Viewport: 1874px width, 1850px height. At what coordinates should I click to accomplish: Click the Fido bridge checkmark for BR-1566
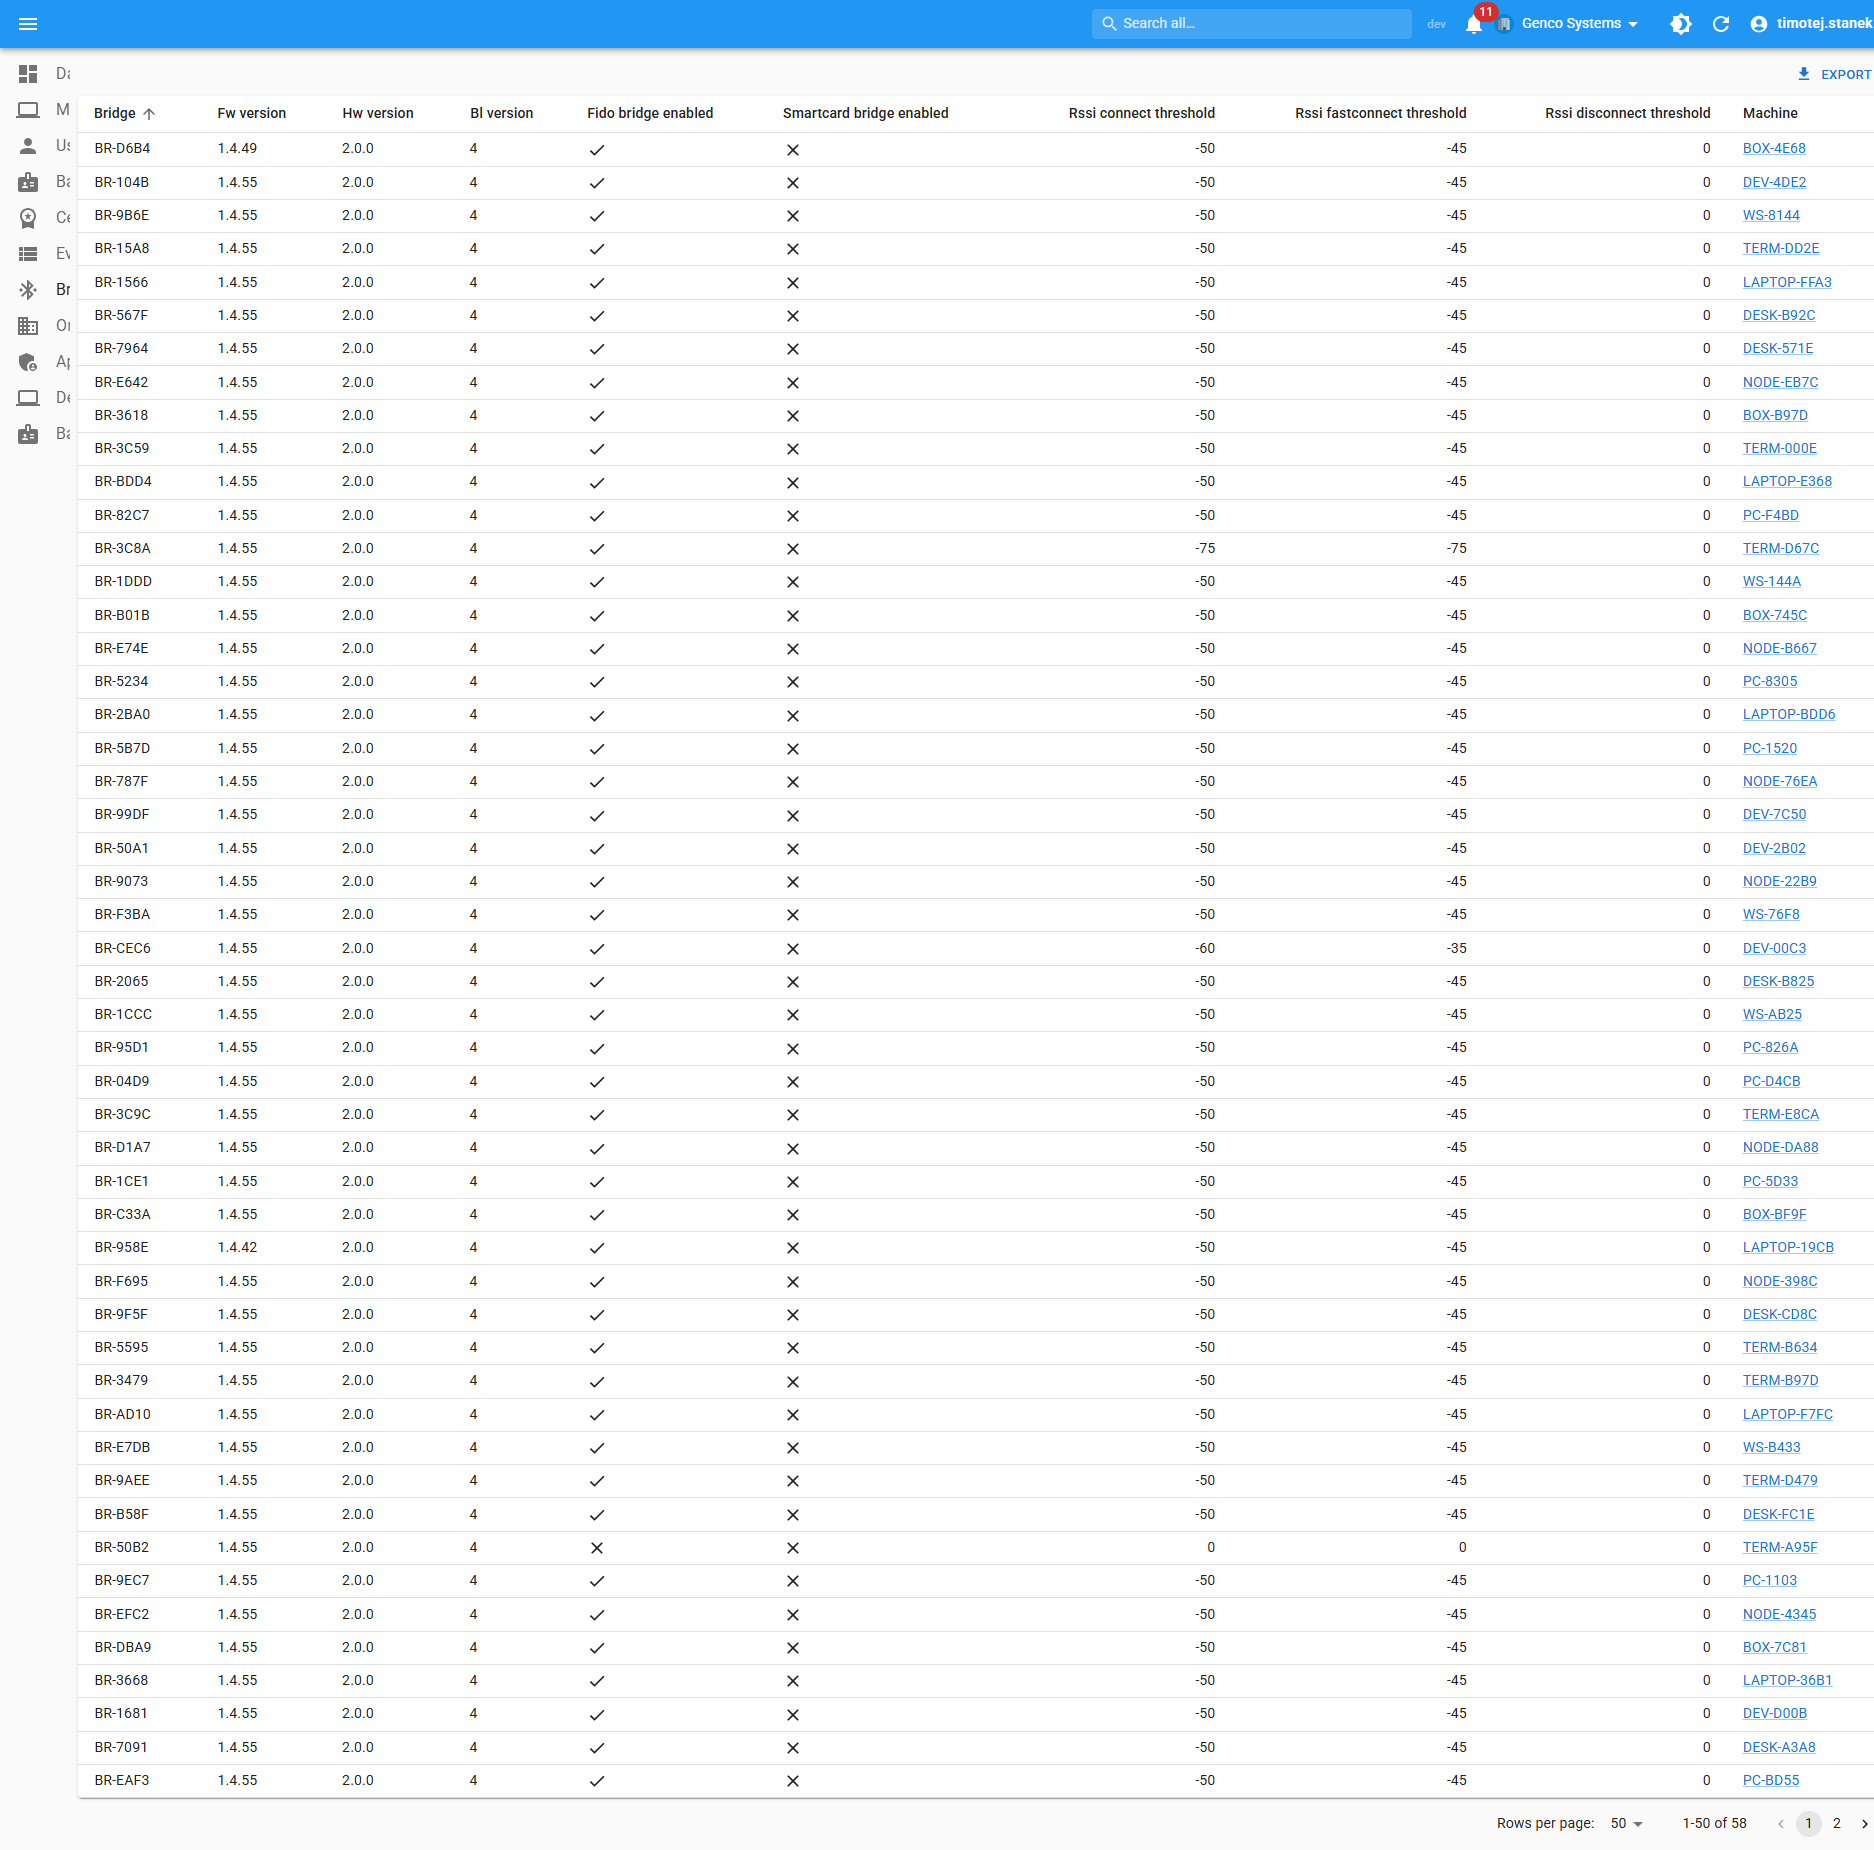(597, 283)
